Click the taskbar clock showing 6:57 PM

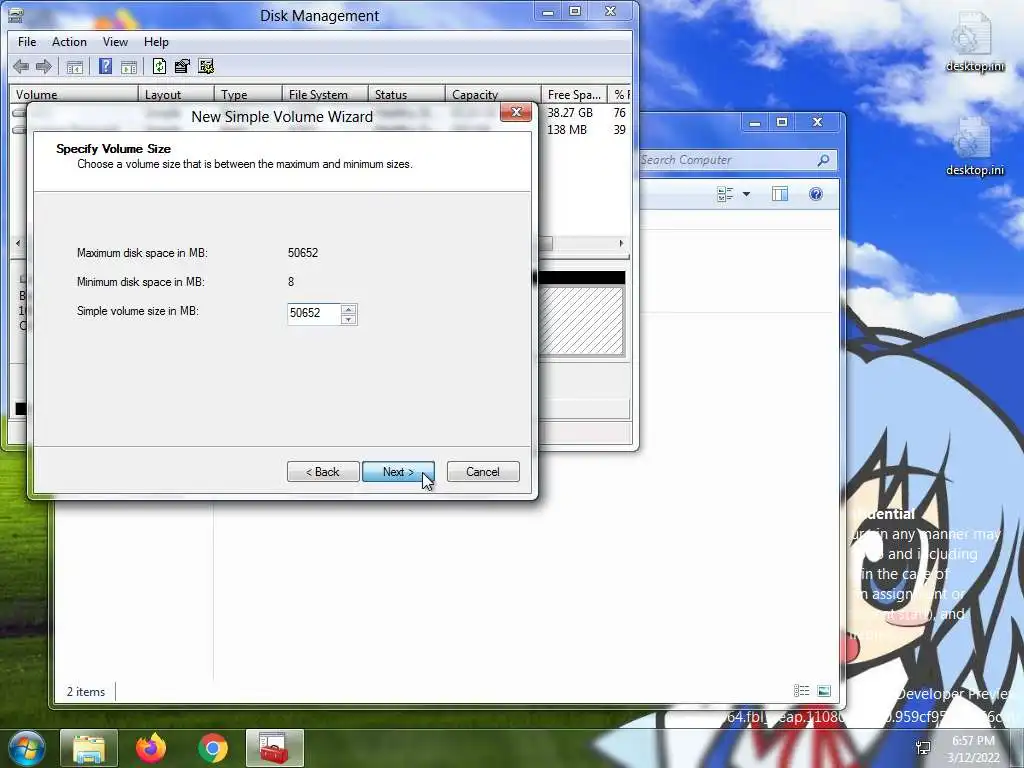973,748
